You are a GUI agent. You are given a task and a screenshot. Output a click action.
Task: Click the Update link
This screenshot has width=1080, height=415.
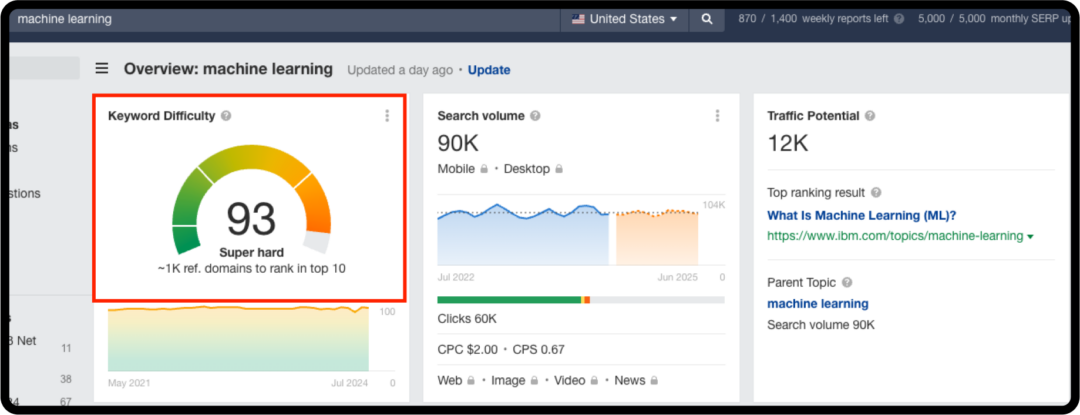489,70
